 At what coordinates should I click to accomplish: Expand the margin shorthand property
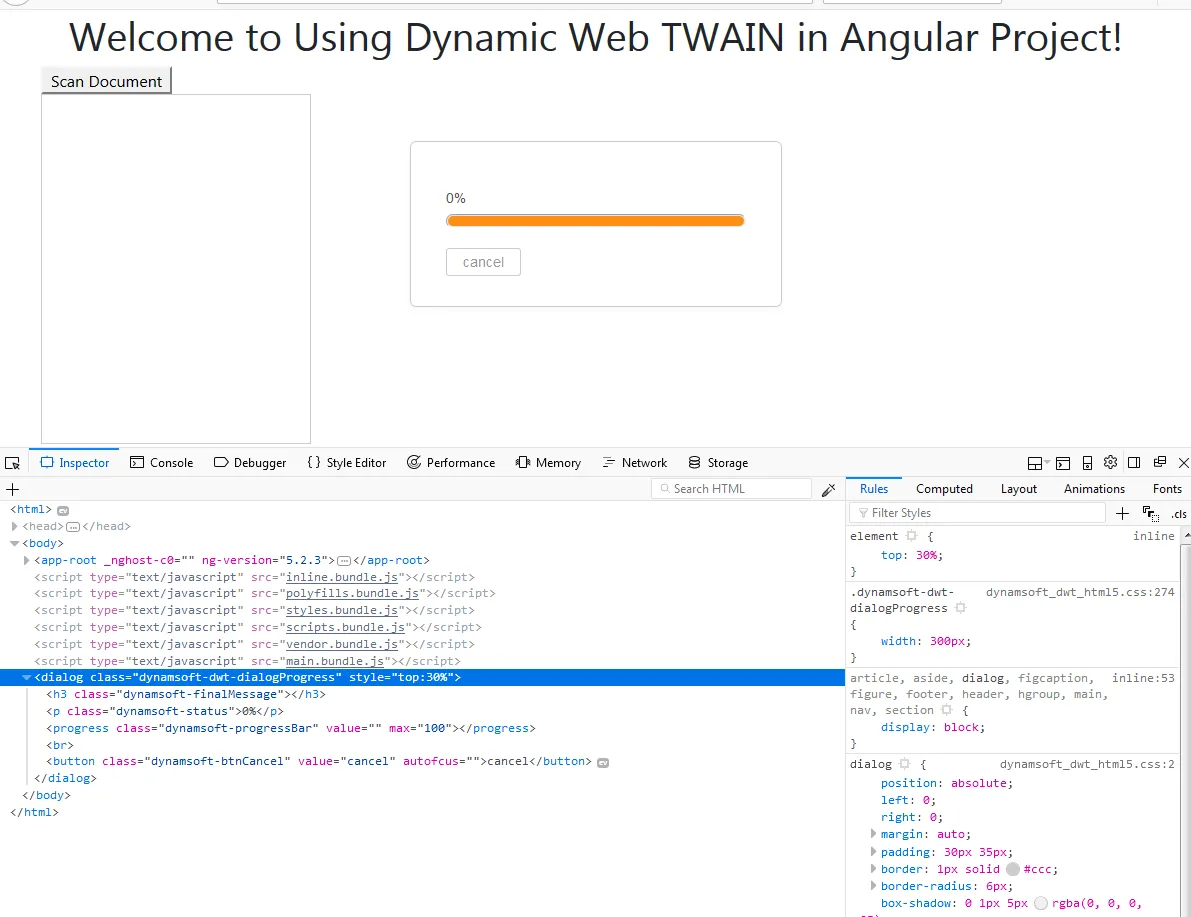(873, 833)
